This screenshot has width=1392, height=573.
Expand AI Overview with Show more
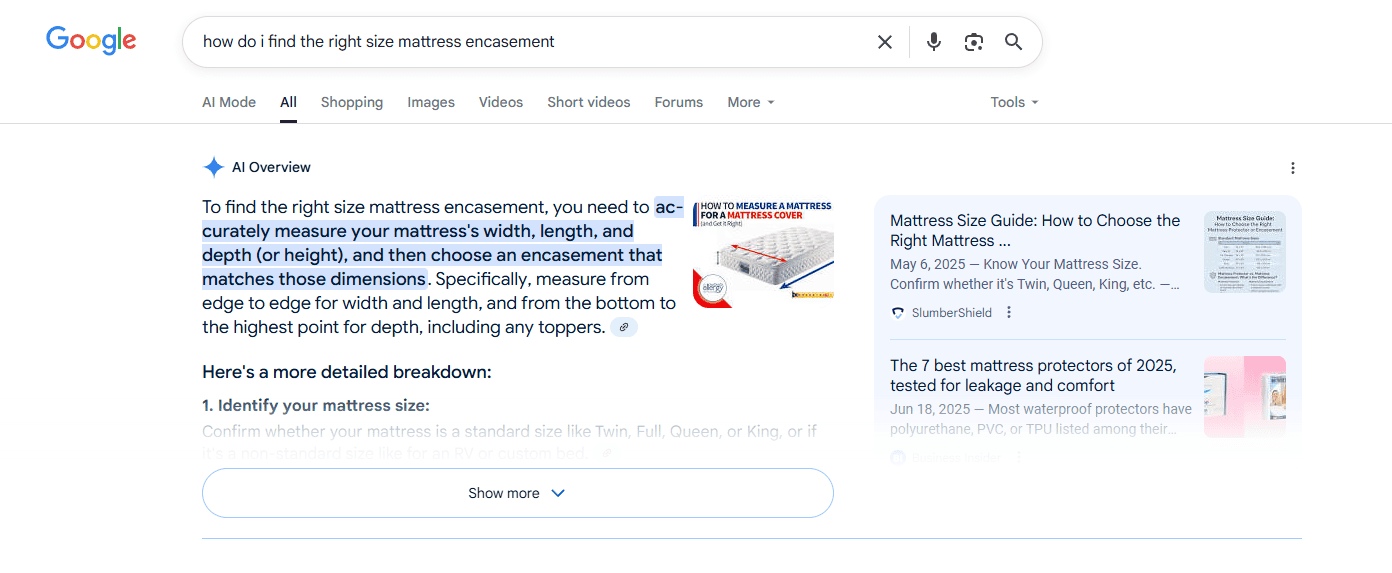[518, 493]
